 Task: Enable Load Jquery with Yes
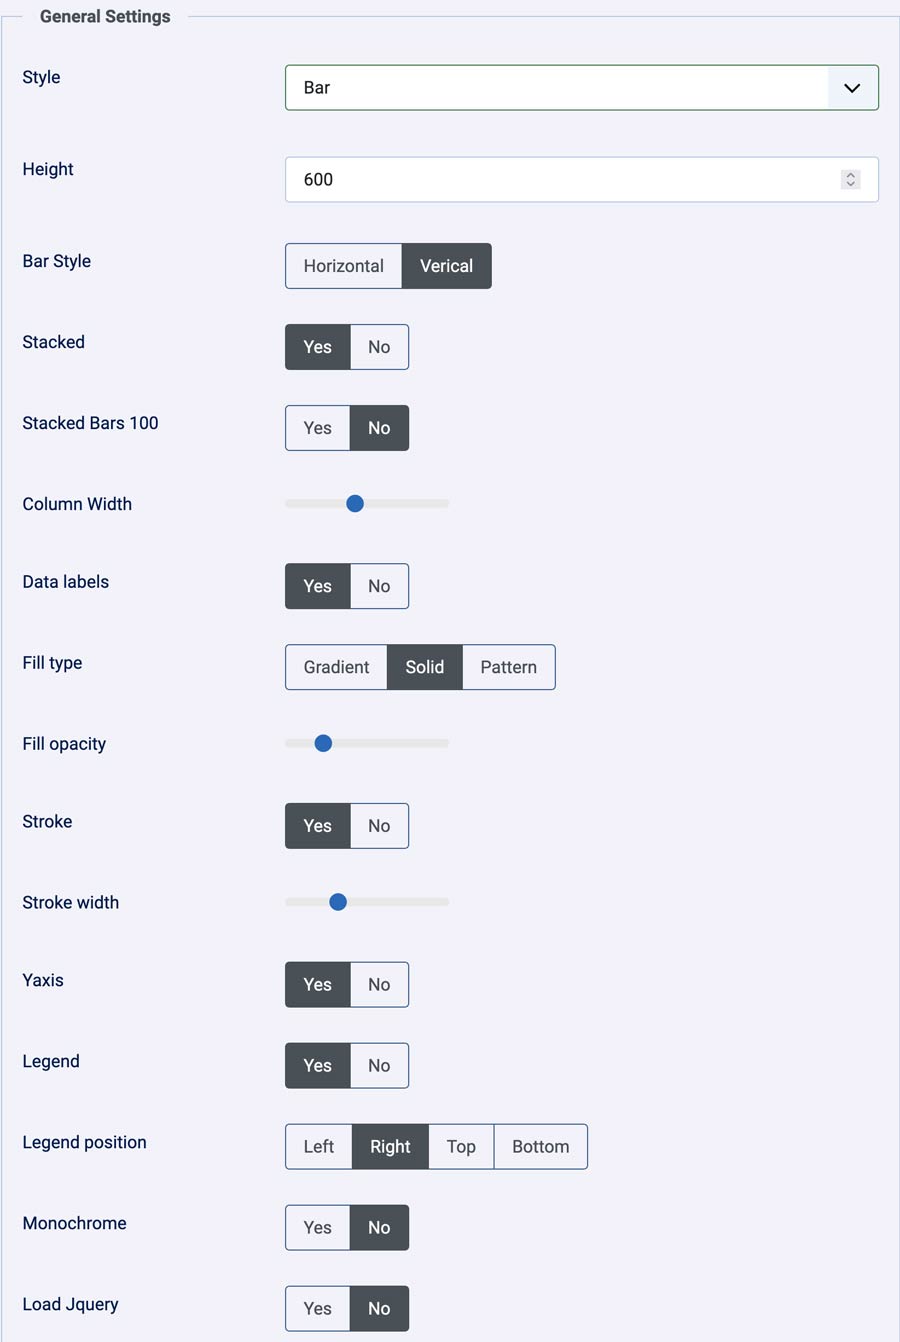point(317,1309)
